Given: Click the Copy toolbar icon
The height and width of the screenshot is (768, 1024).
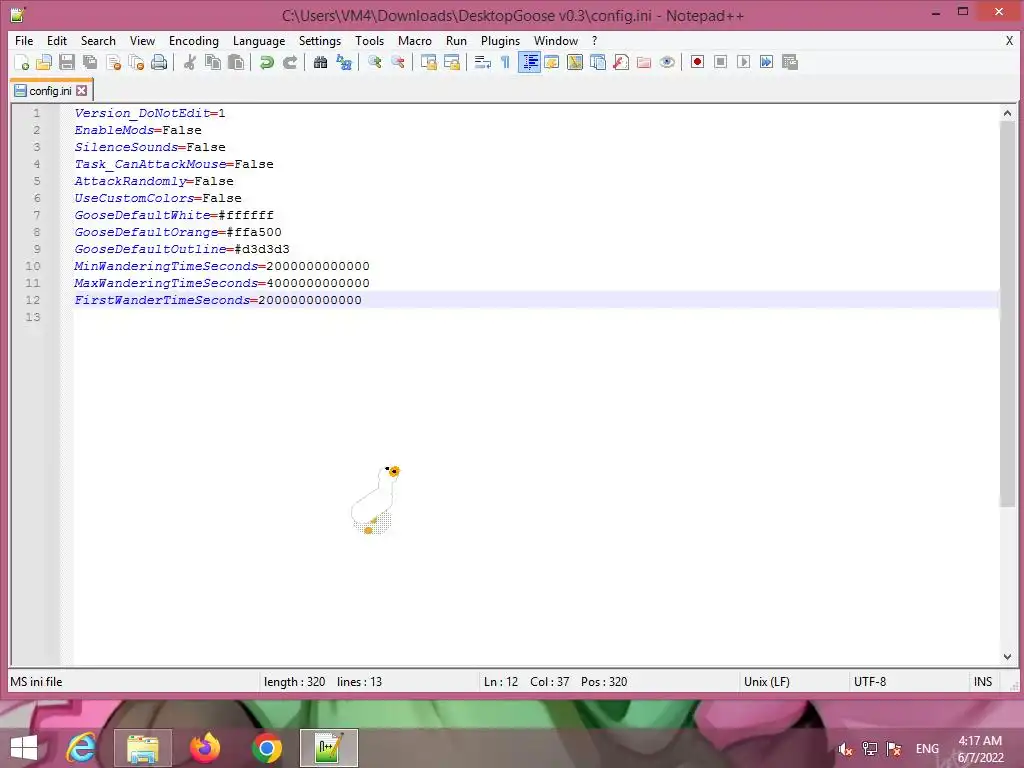Looking at the screenshot, I should (x=213, y=62).
